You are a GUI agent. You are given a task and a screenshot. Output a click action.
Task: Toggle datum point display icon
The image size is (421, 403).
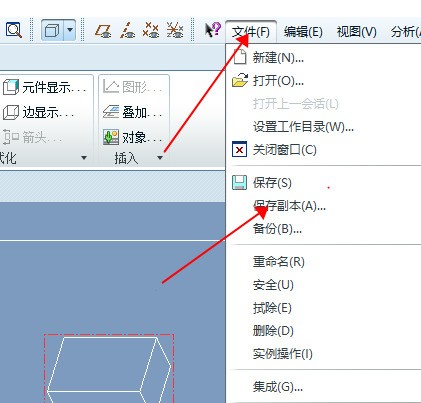click(151, 30)
